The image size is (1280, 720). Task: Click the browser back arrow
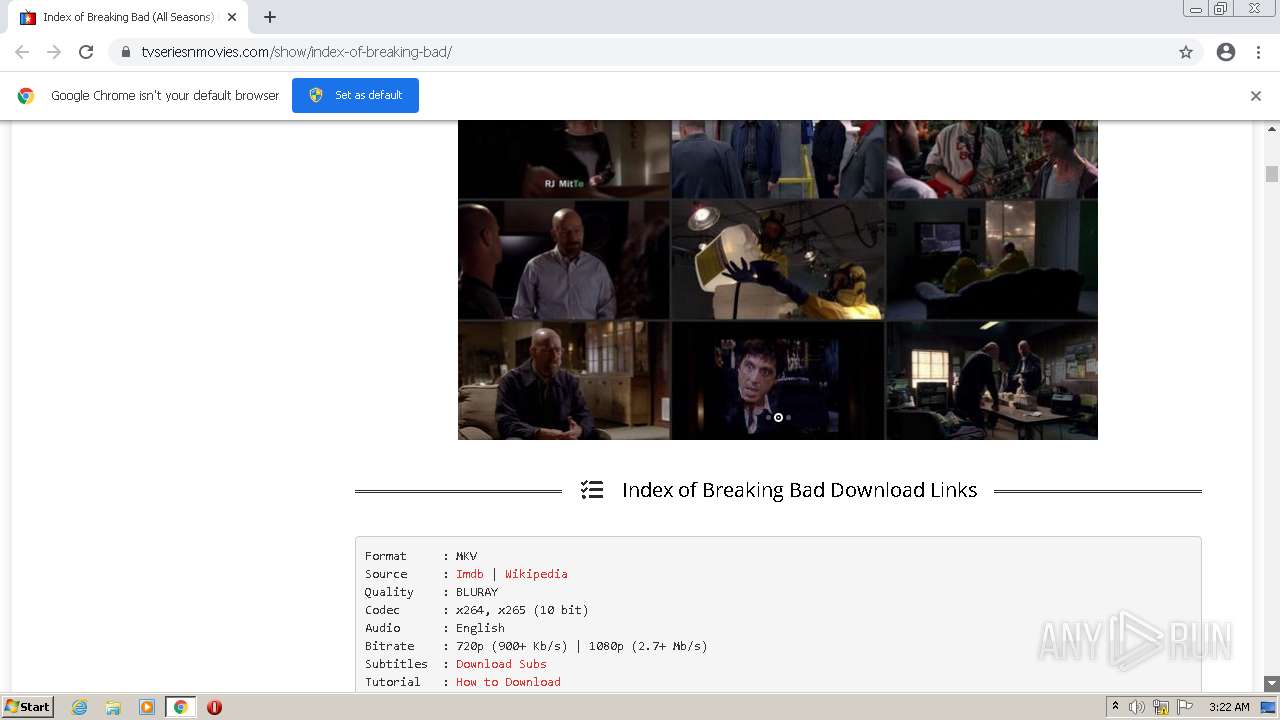(x=22, y=52)
